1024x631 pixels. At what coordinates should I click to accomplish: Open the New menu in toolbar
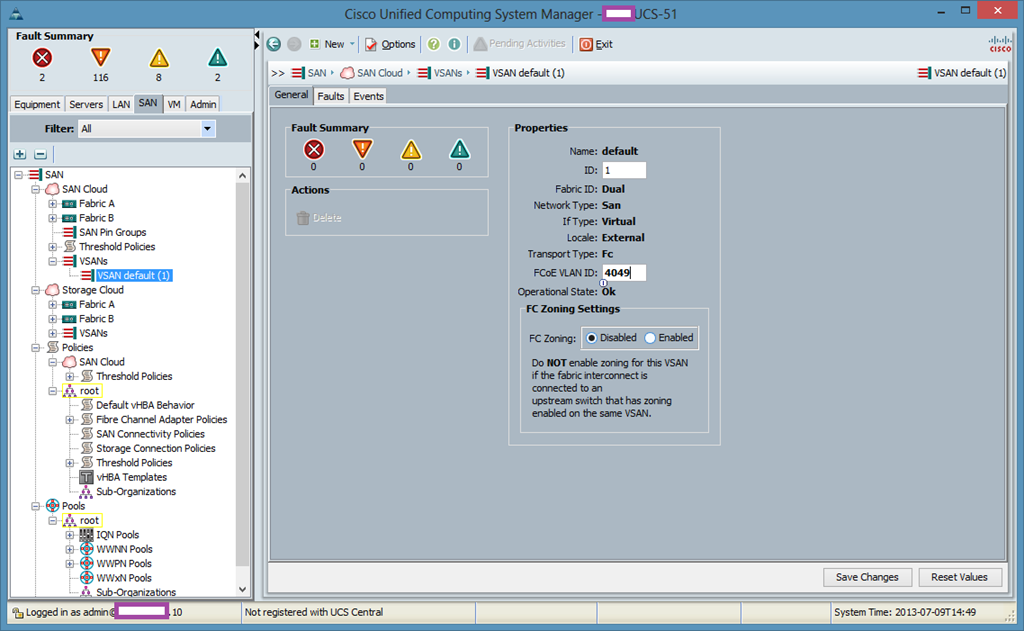pyautogui.click(x=327, y=44)
